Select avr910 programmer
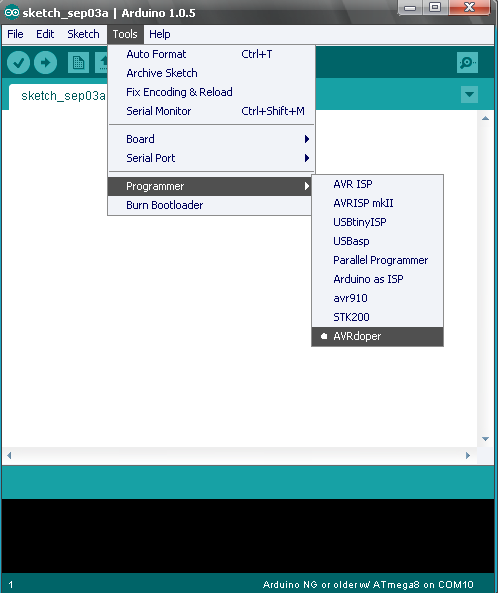Screen dimensions: 498x593 click(x=377, y=298)
